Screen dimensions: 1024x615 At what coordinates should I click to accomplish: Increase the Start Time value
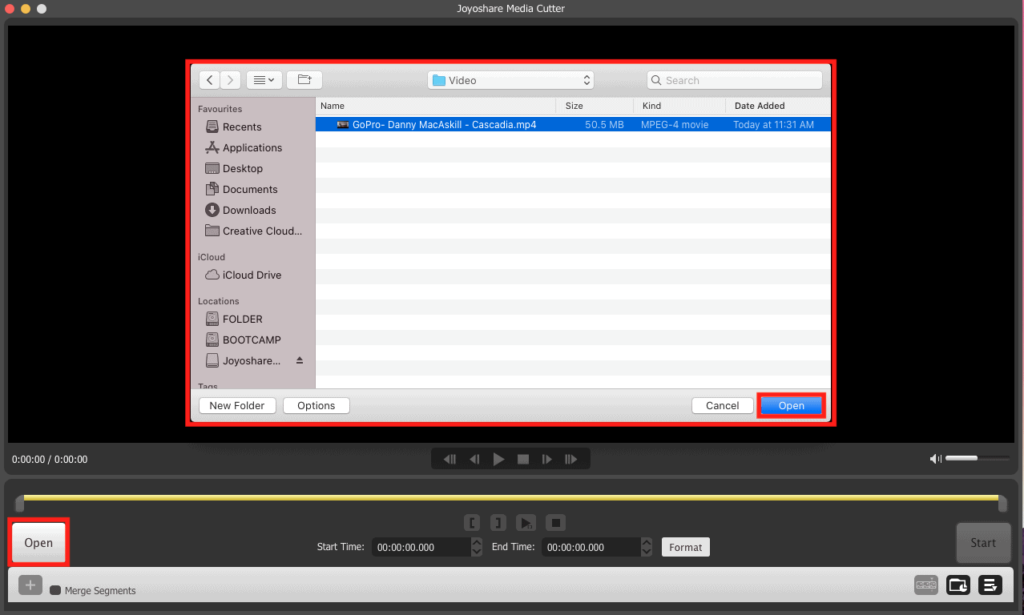point(477,542)
